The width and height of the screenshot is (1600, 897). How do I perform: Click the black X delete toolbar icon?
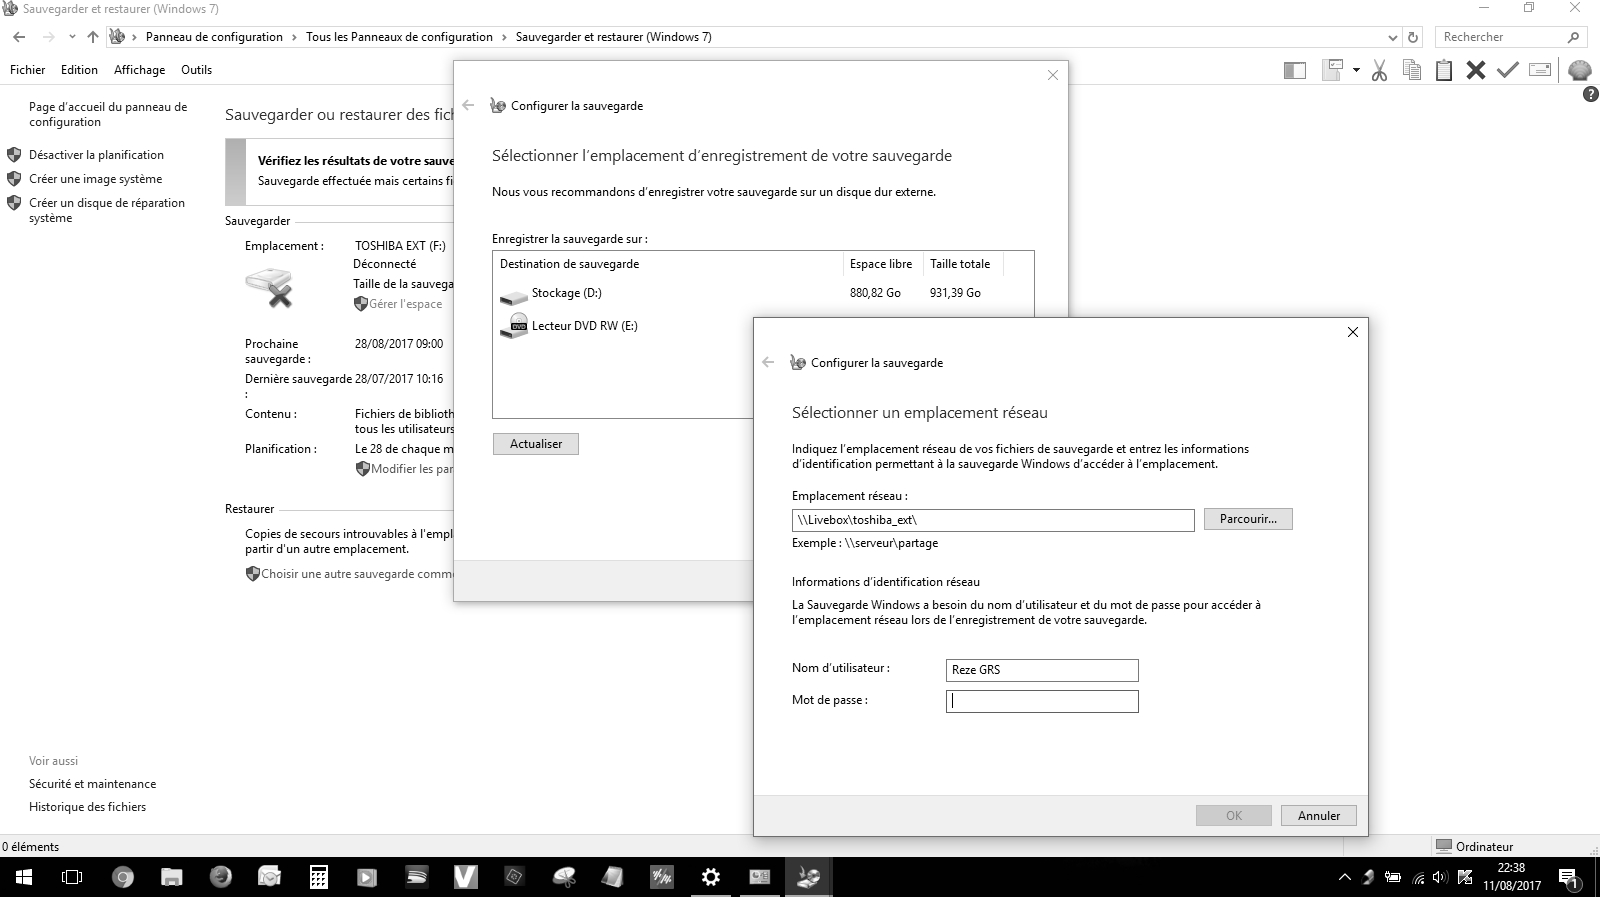pyautogui.click(x=1476, y=70)
